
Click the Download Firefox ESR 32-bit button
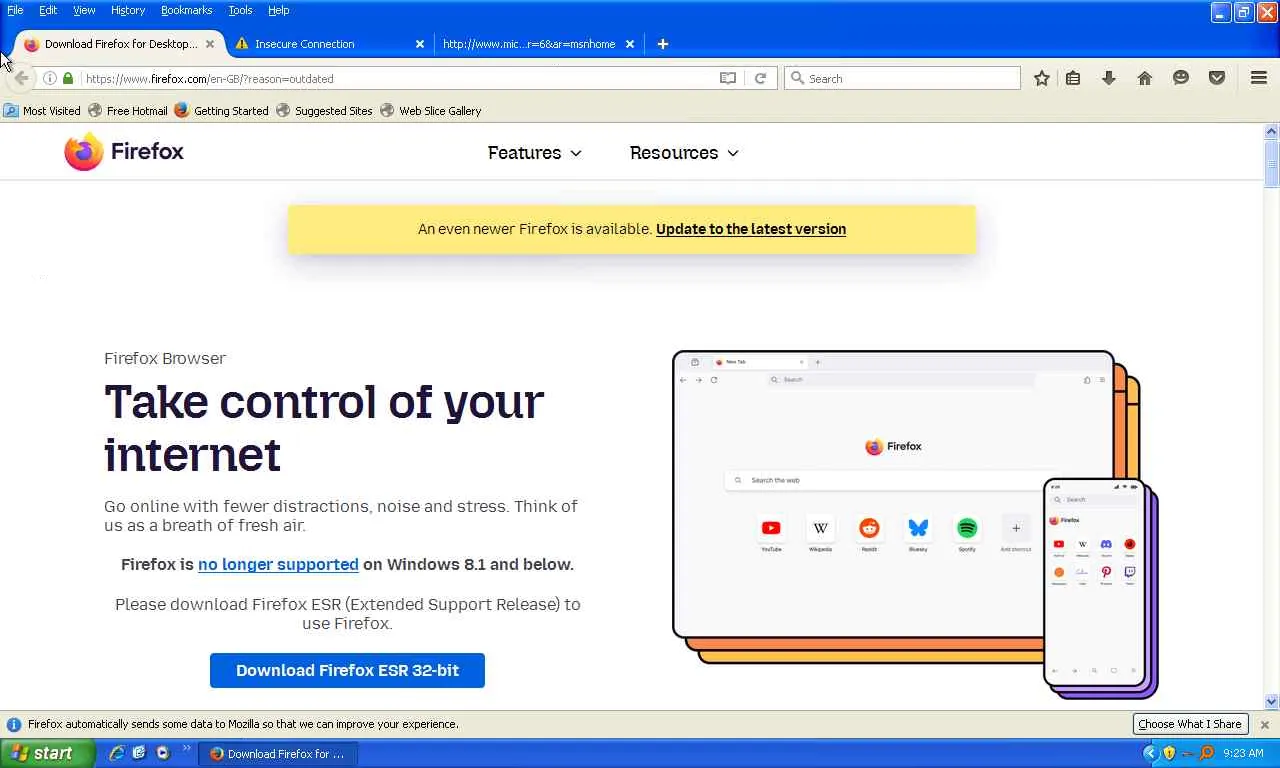pyautogui.click(x=347, y=670)
